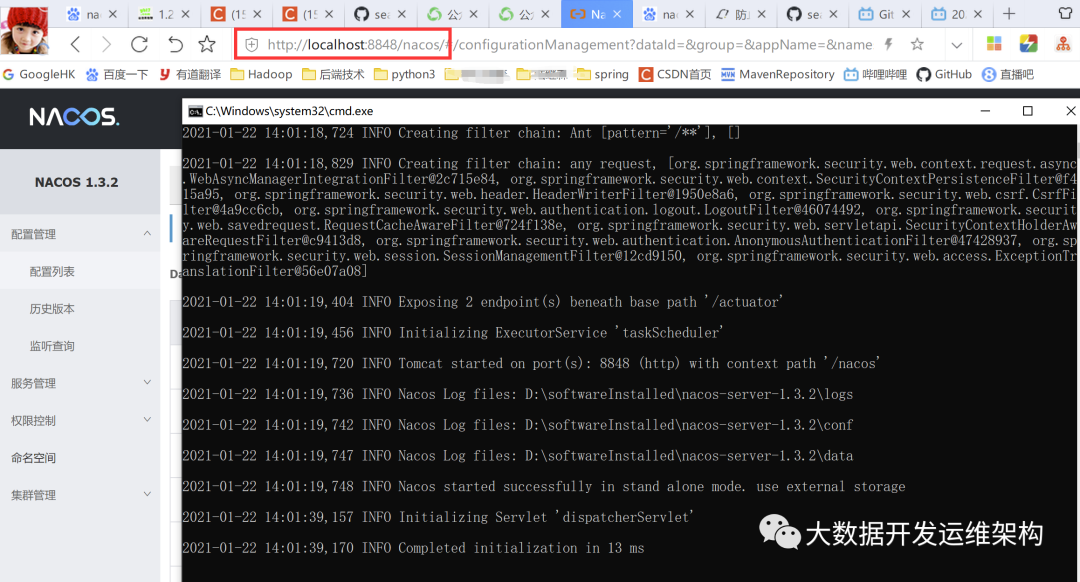This screenshot has height=582, width=1080.
Task: Click the colorful lightning extension icon
Action: pos(1028,44)
